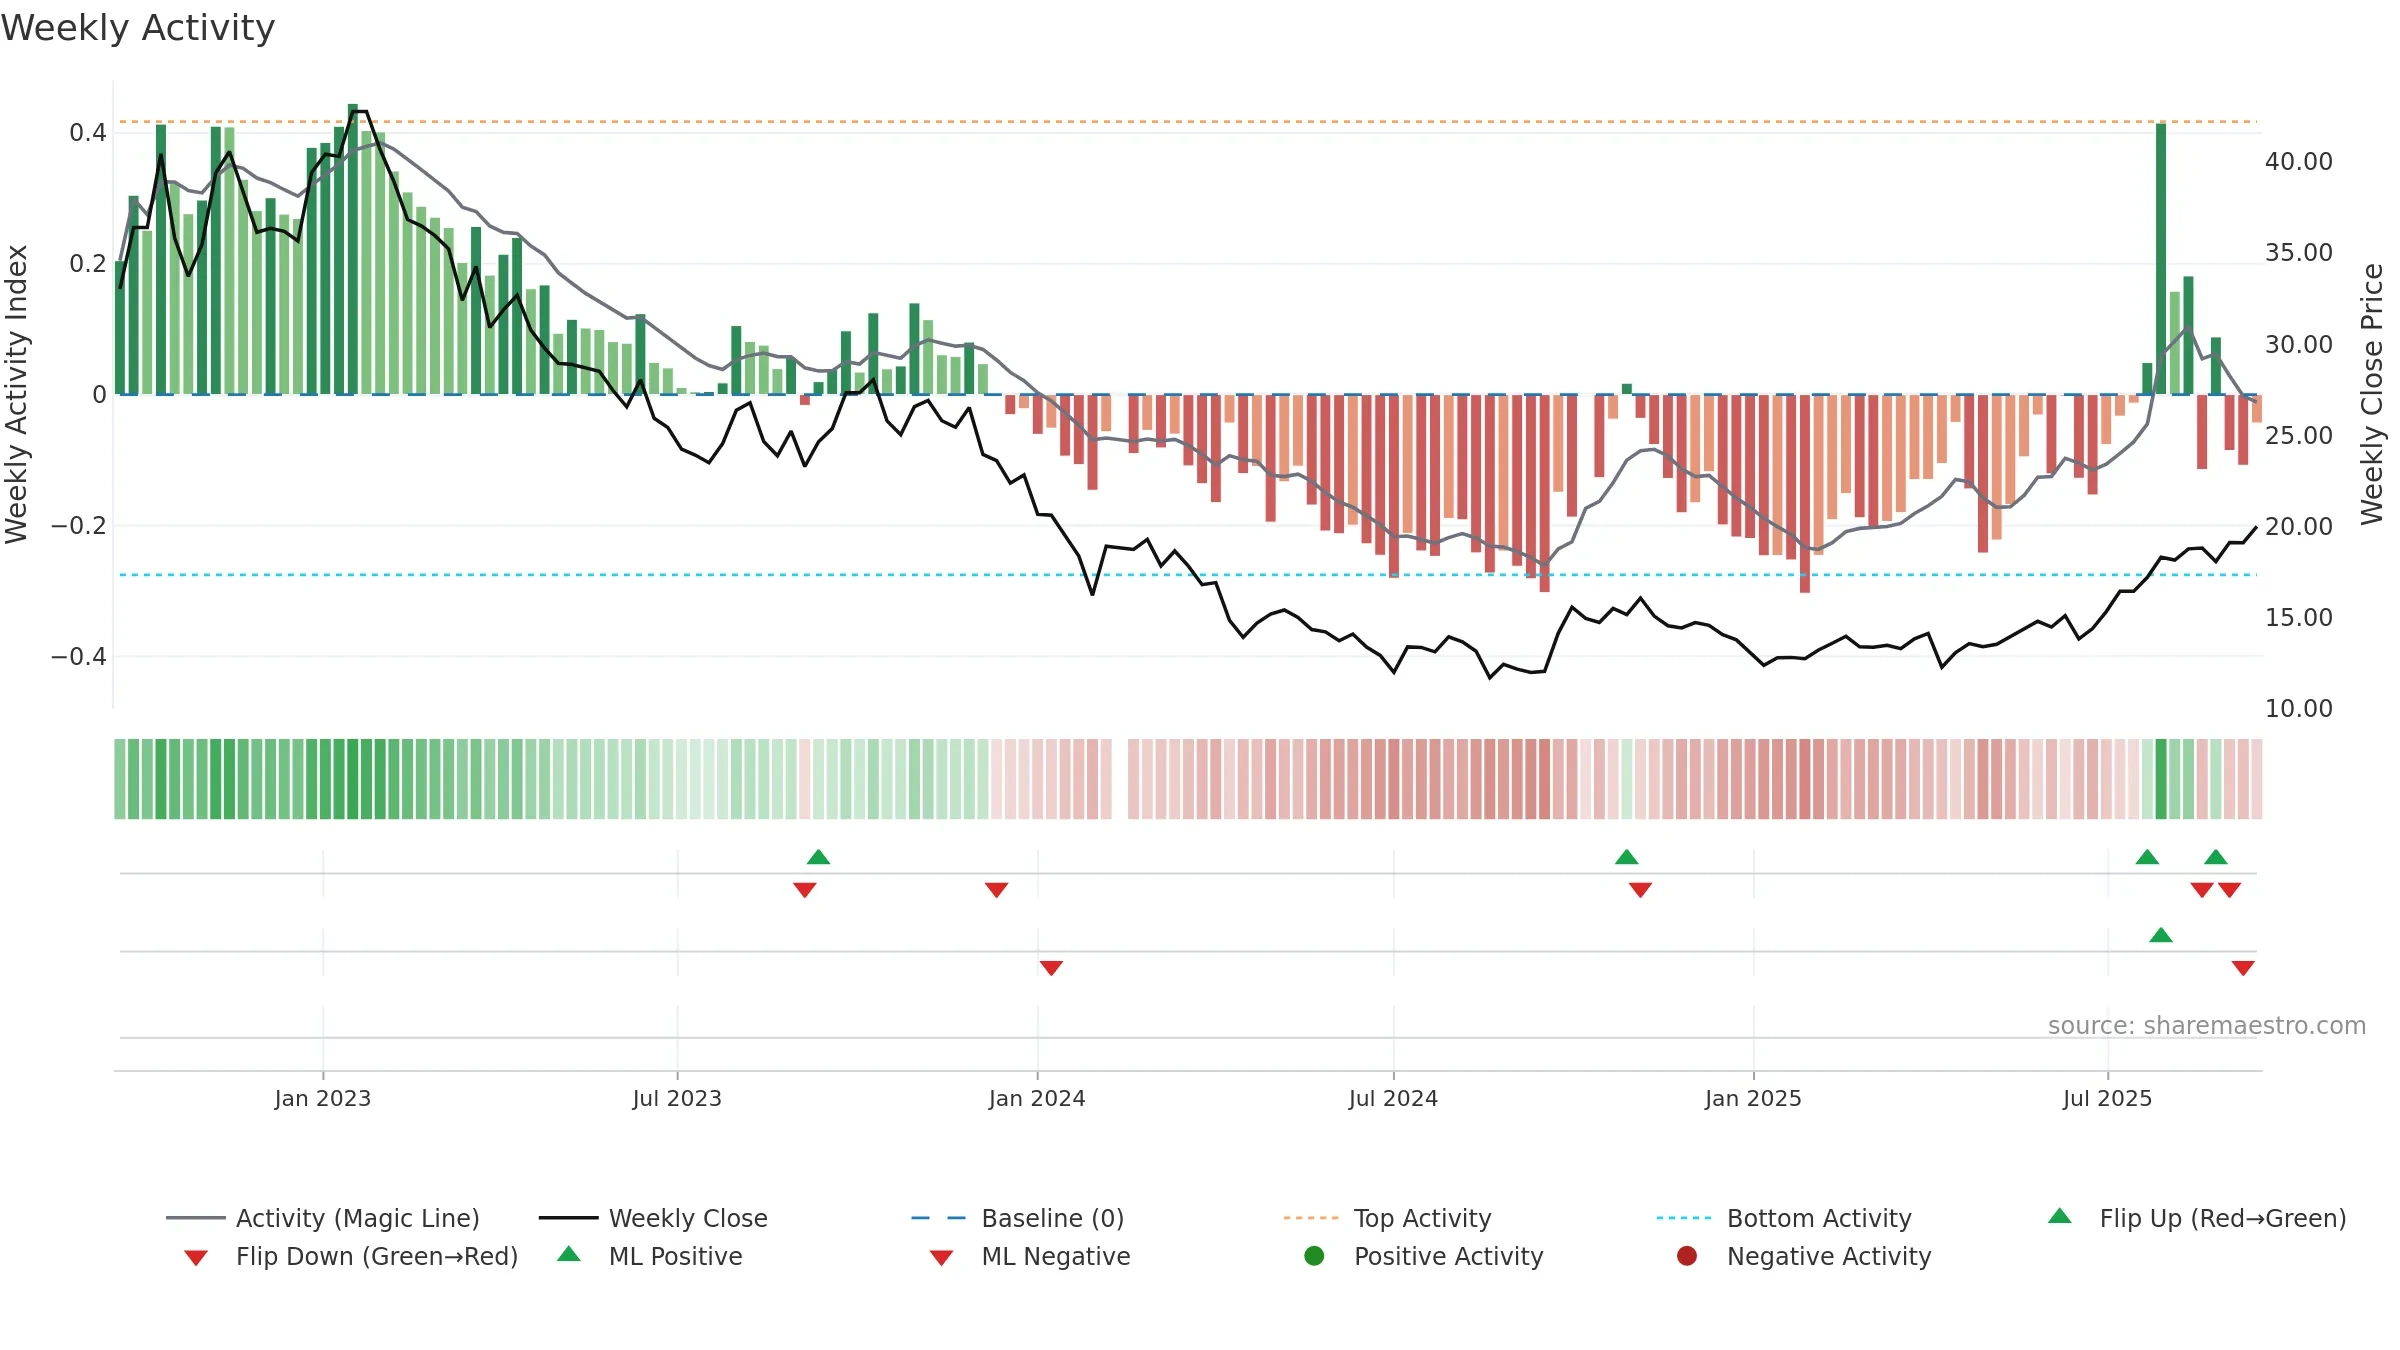Toggle the Top Activity legend entry
This screenshot has height=1350, width=2400.
click(x=1387, y=1218)
